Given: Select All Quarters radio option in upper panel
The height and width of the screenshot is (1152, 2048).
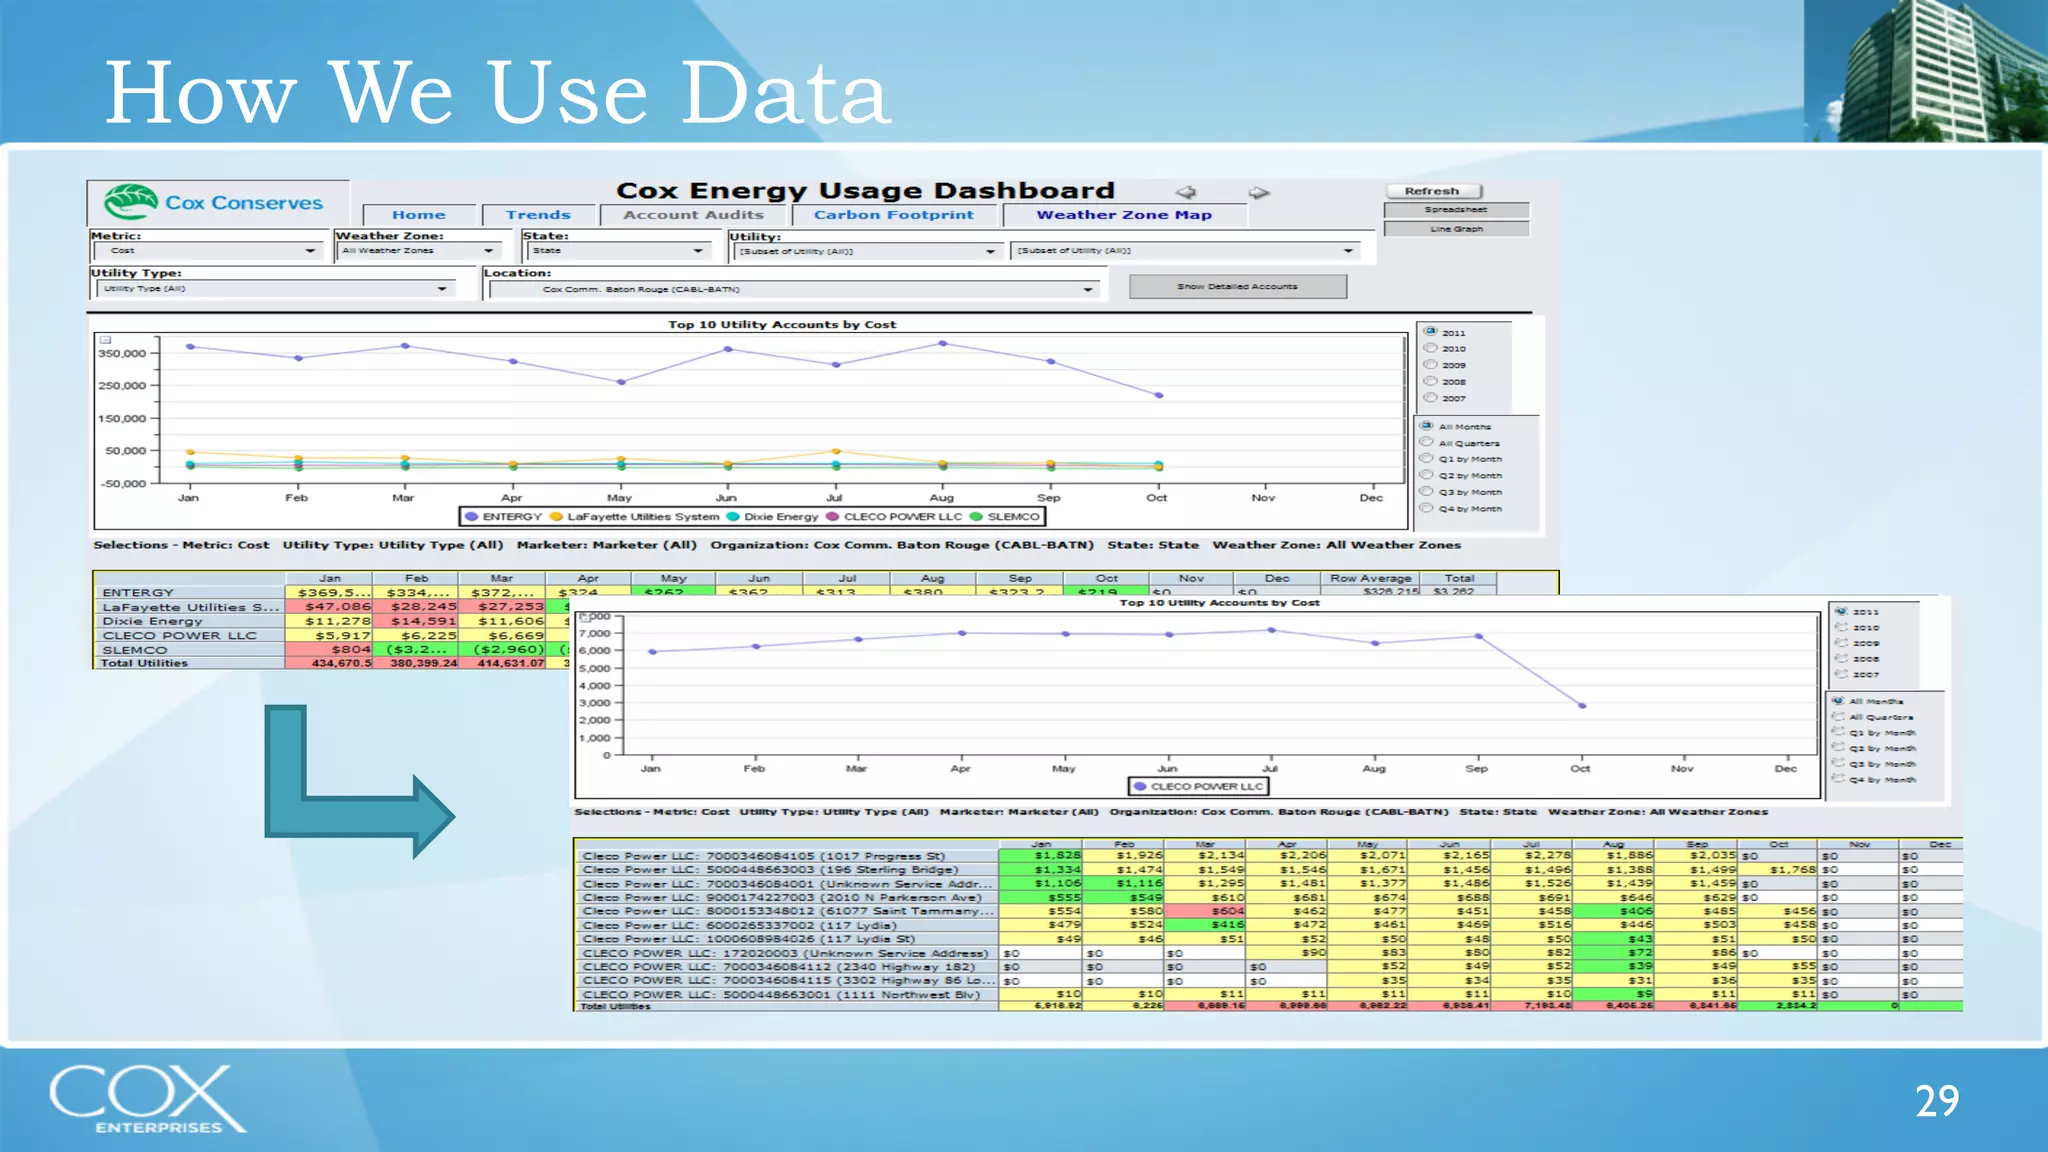Looking at the screenshot, I should [x=1427, y=442].
